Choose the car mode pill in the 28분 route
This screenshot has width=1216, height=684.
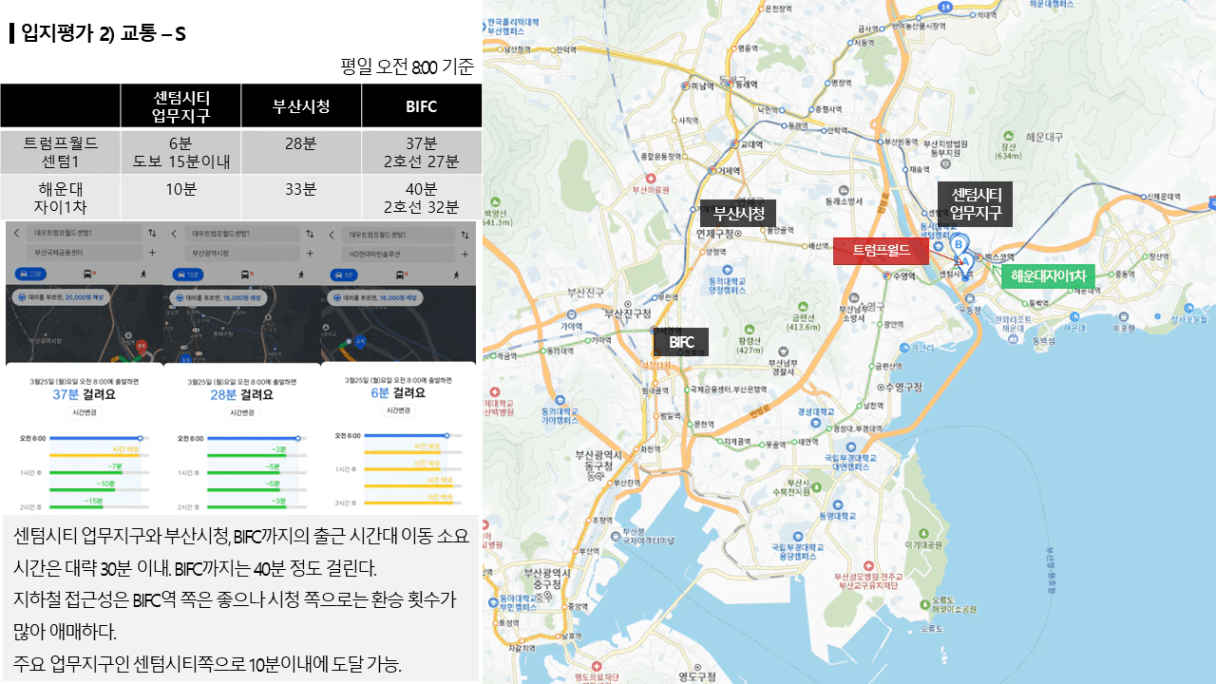(188, 274)
